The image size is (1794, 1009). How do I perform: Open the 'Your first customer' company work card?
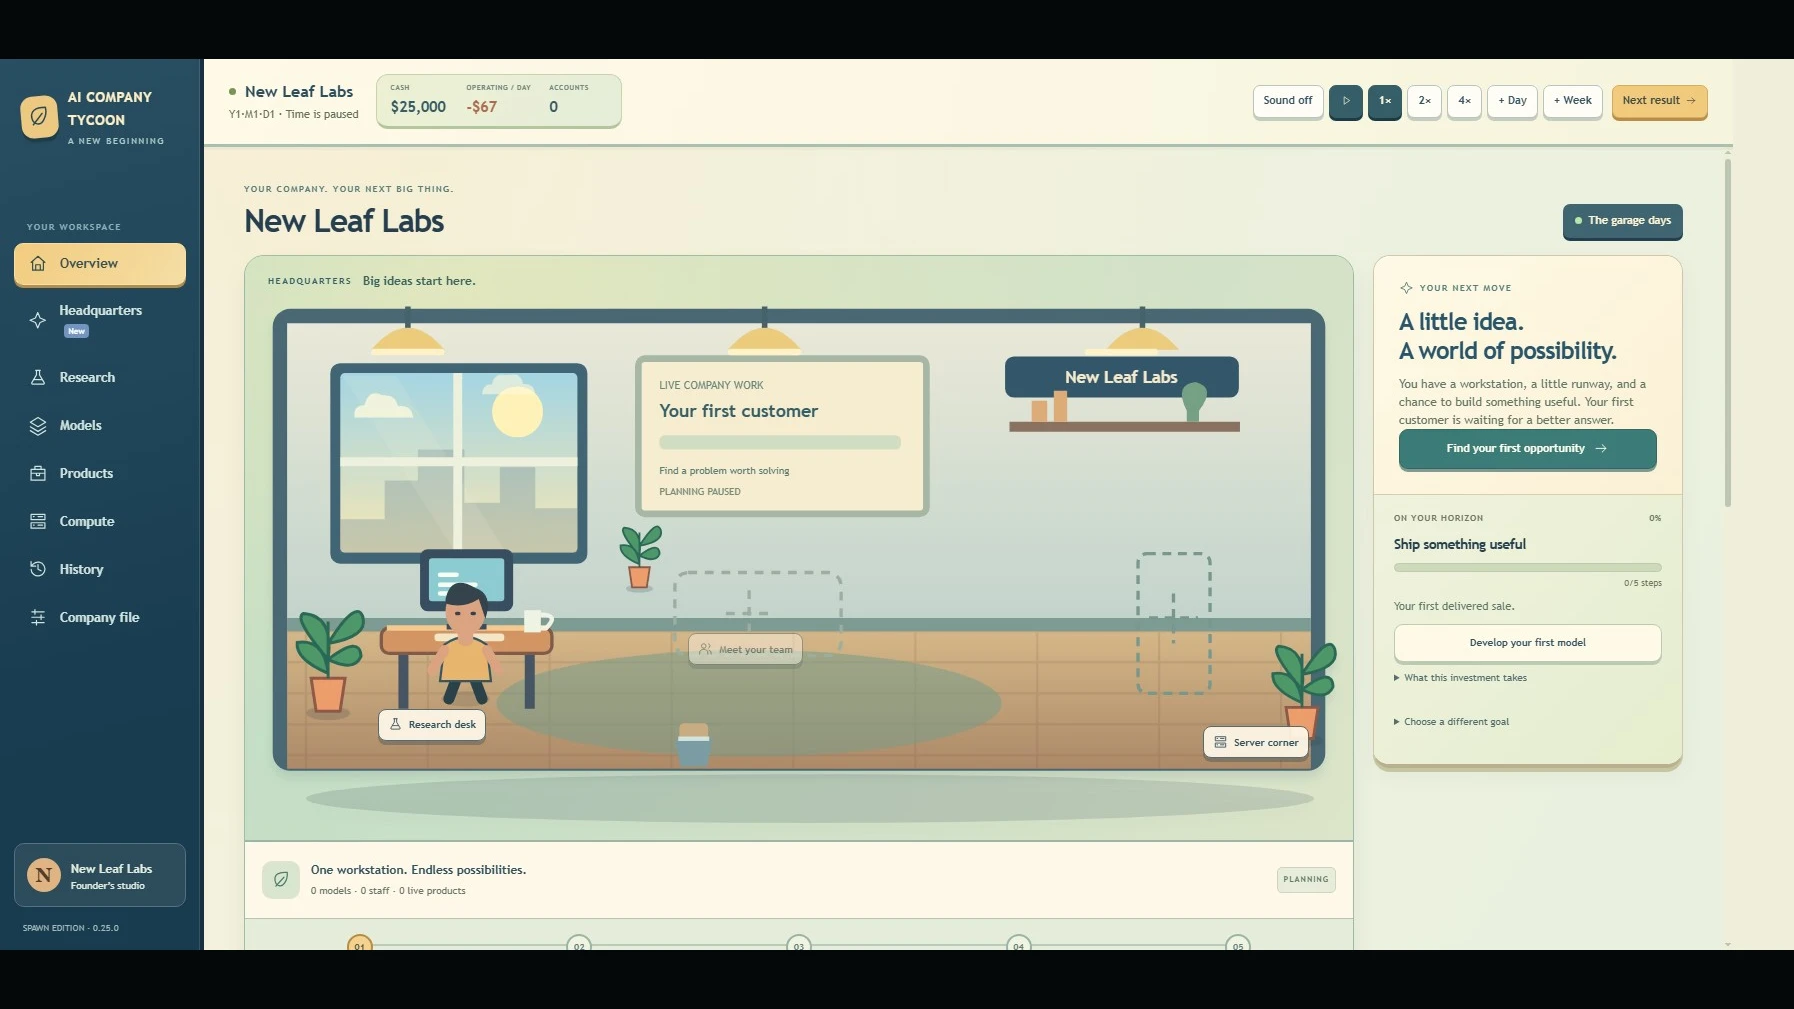pos(782,436)
